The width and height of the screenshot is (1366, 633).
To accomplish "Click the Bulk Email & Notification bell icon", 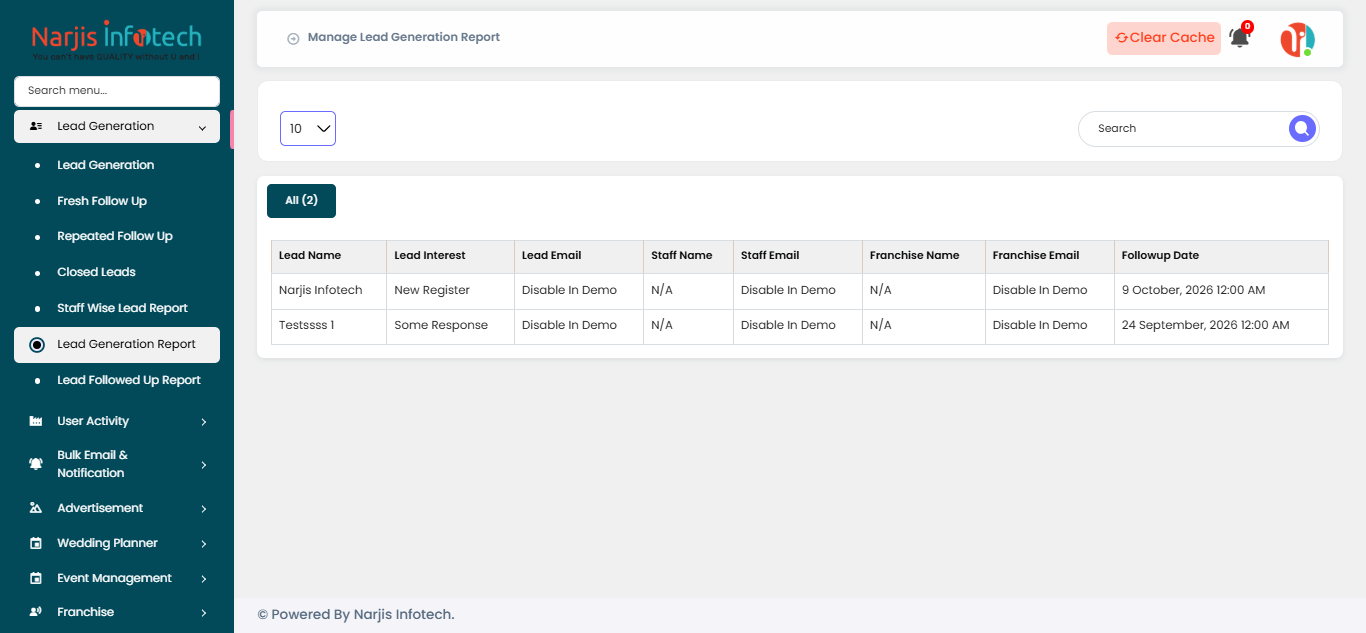I will tap(36, 464).
